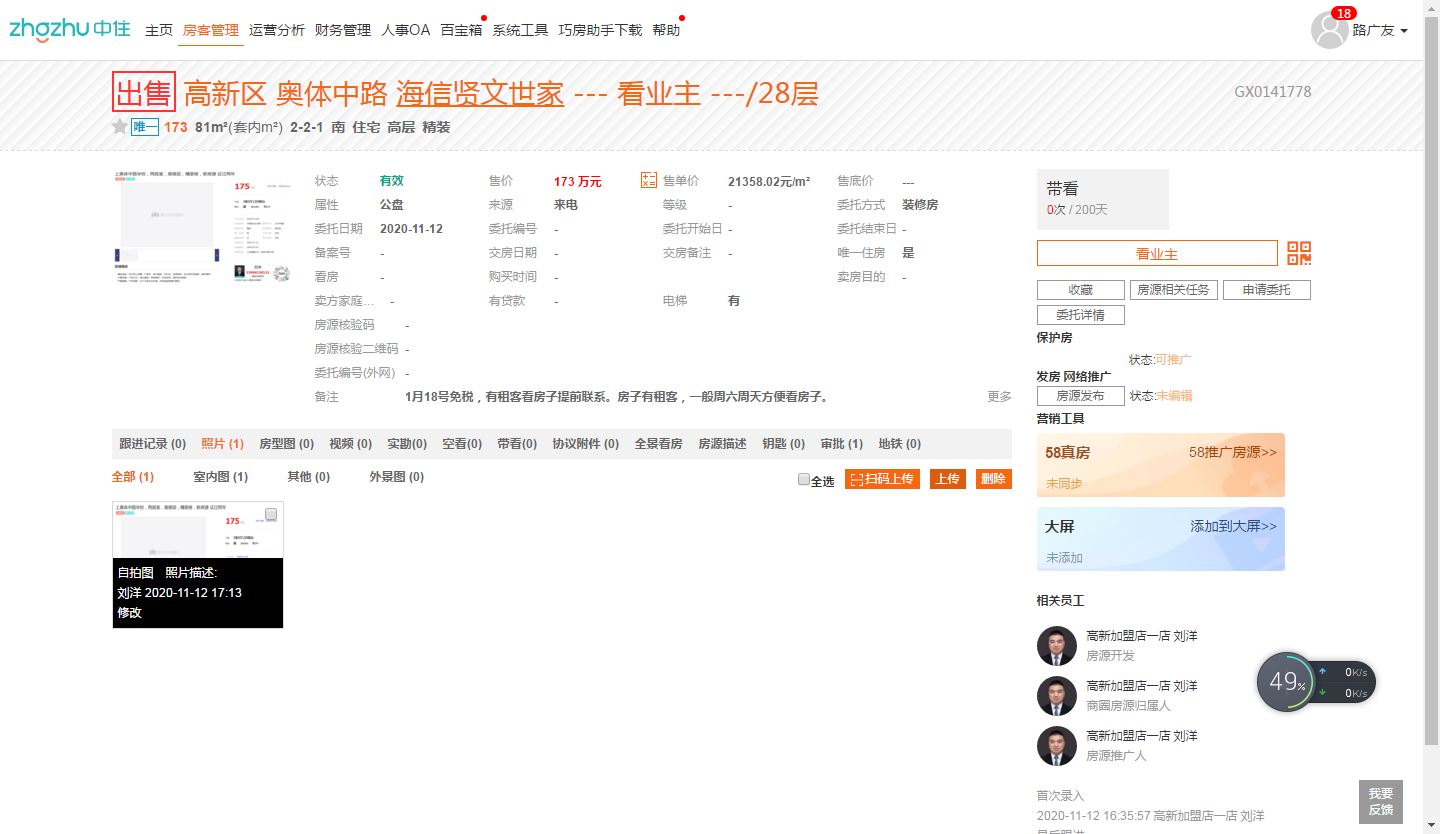Click the green sync icon next to 售单价
The width and height of the screenshot is (1440, 834).
click(648, 180)
